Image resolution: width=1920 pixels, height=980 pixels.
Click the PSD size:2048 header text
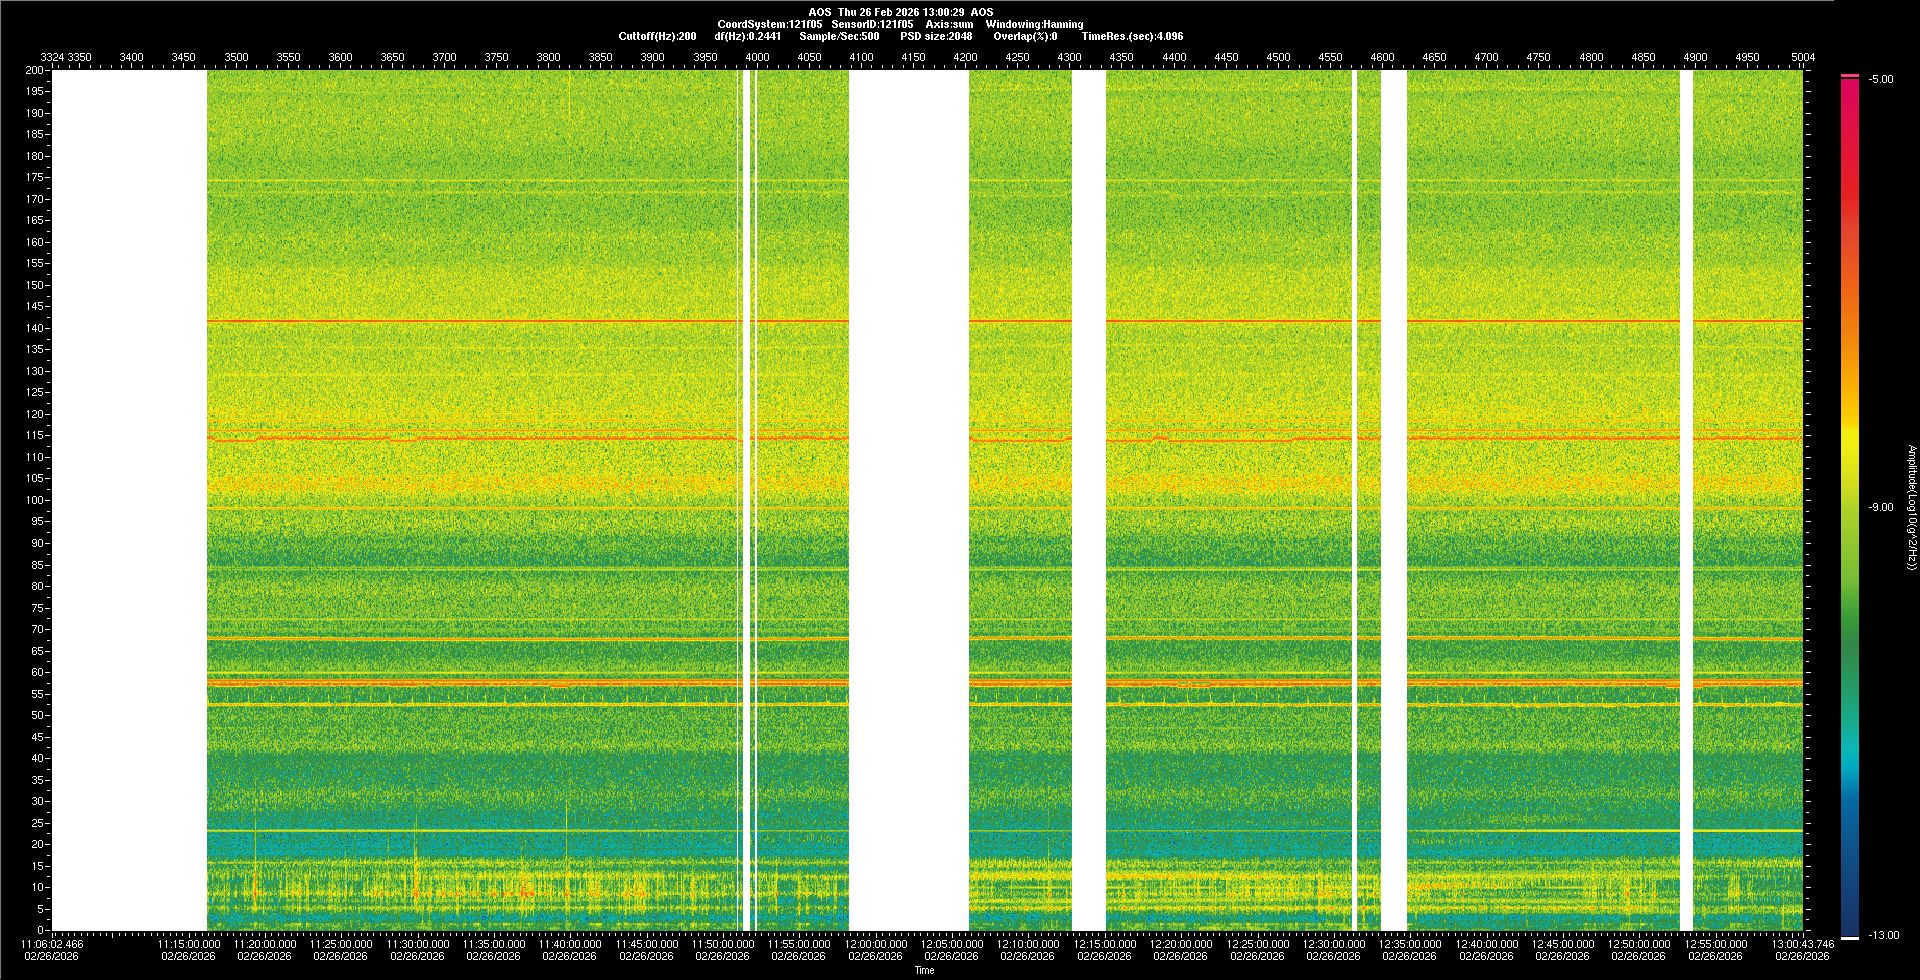pos(936,36)
